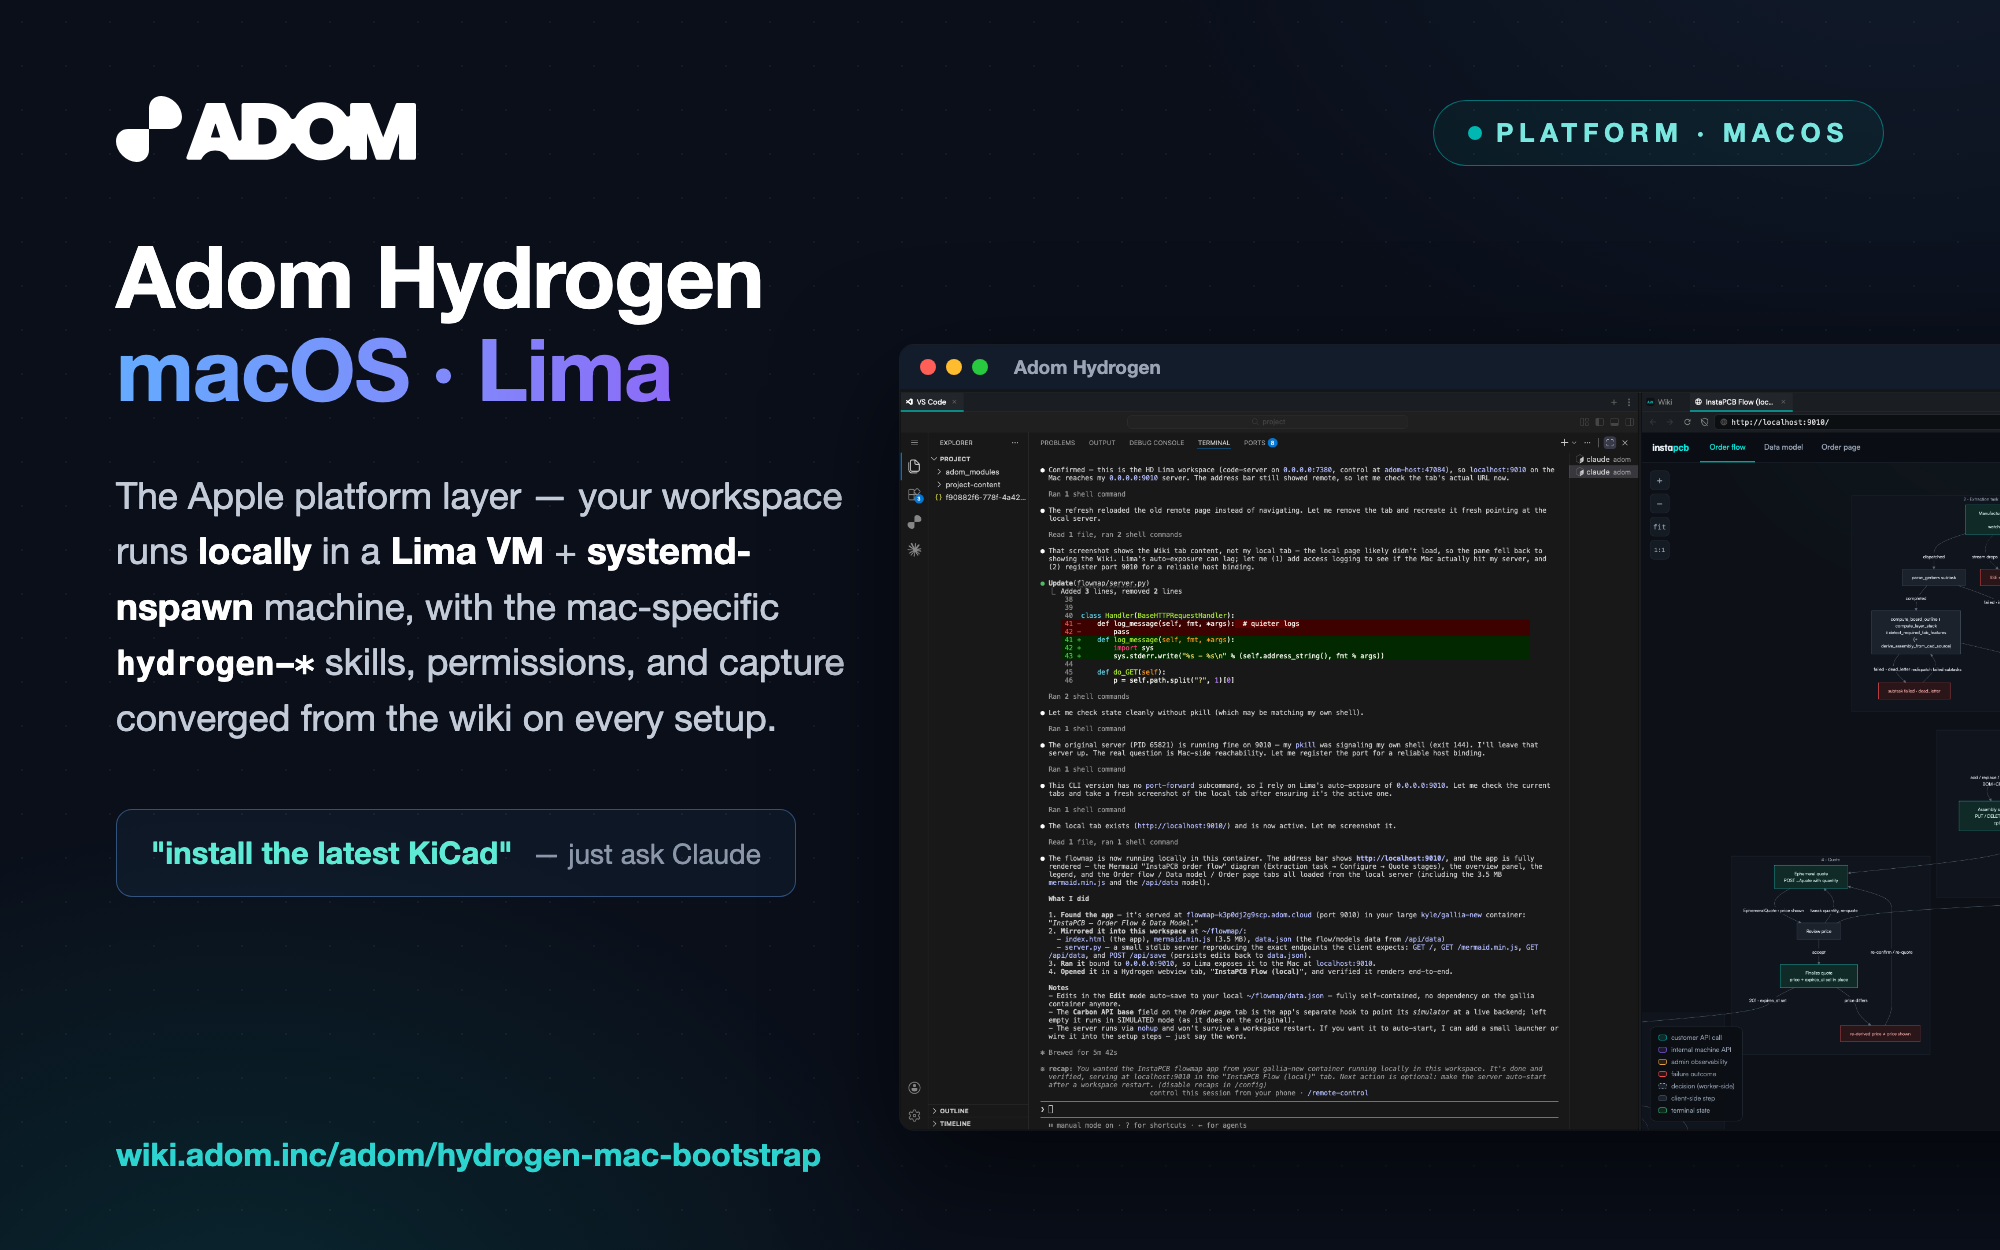This screenshot has height=1250, width=2000.
Task: Switch to the Data model tab
Action: click(x=1783, y=447)
